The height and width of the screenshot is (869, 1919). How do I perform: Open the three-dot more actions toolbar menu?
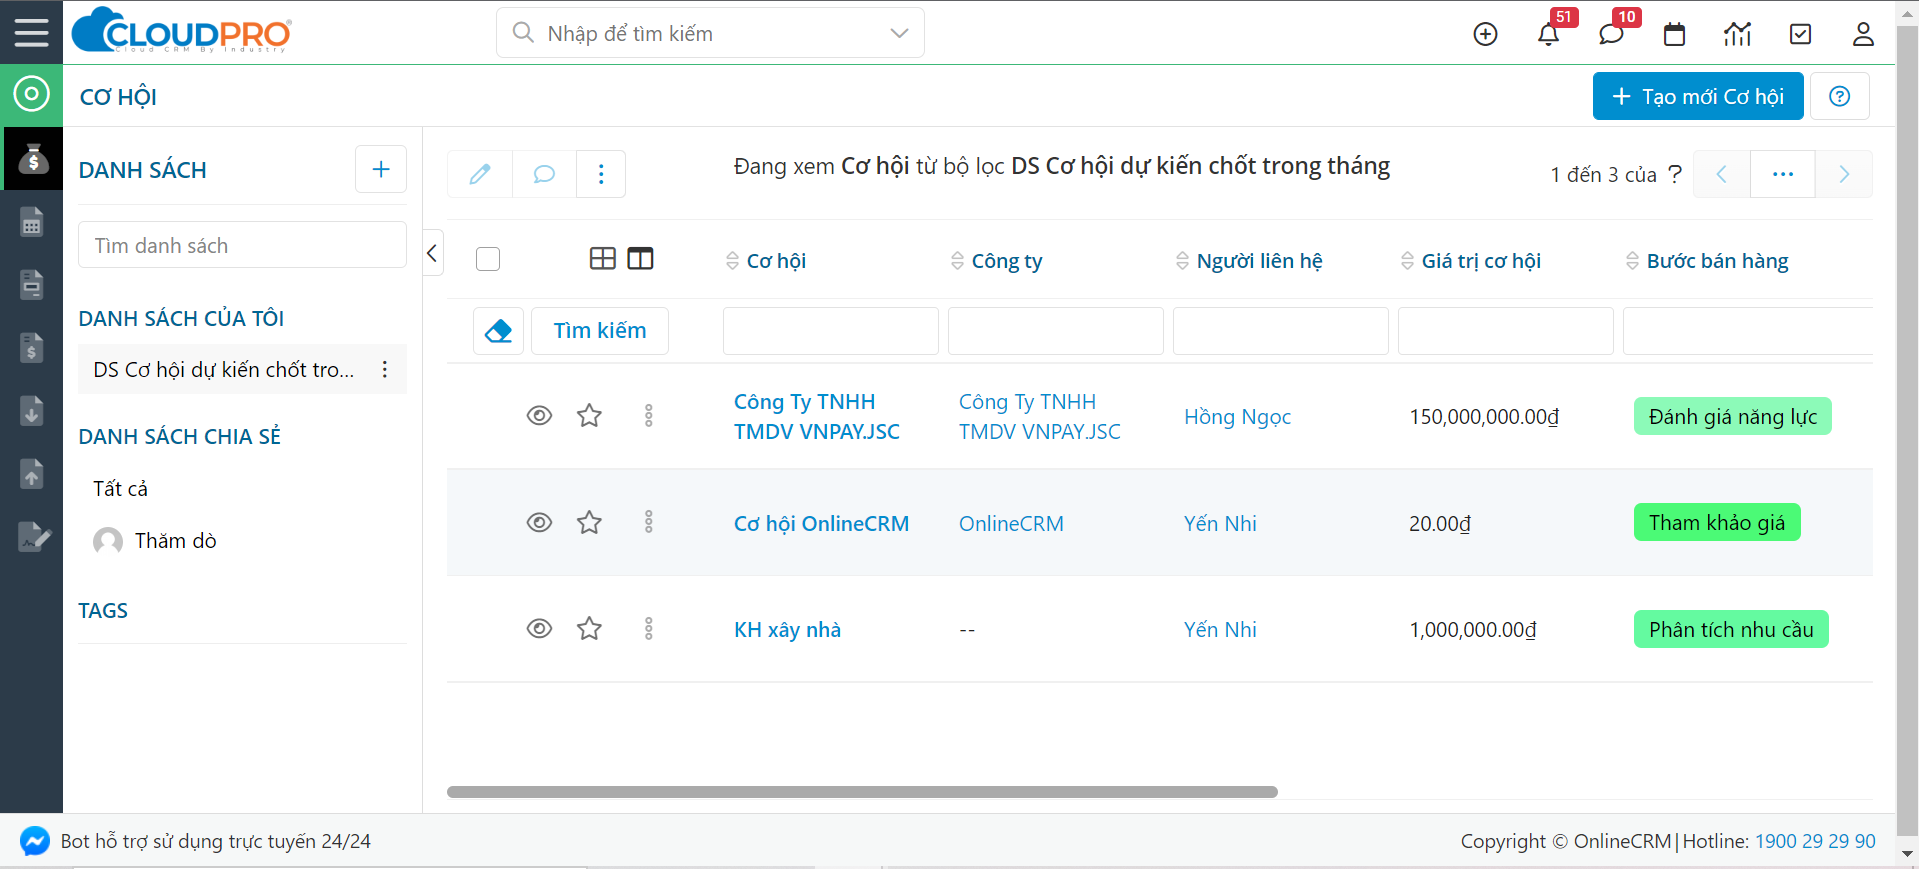[601, 174]
